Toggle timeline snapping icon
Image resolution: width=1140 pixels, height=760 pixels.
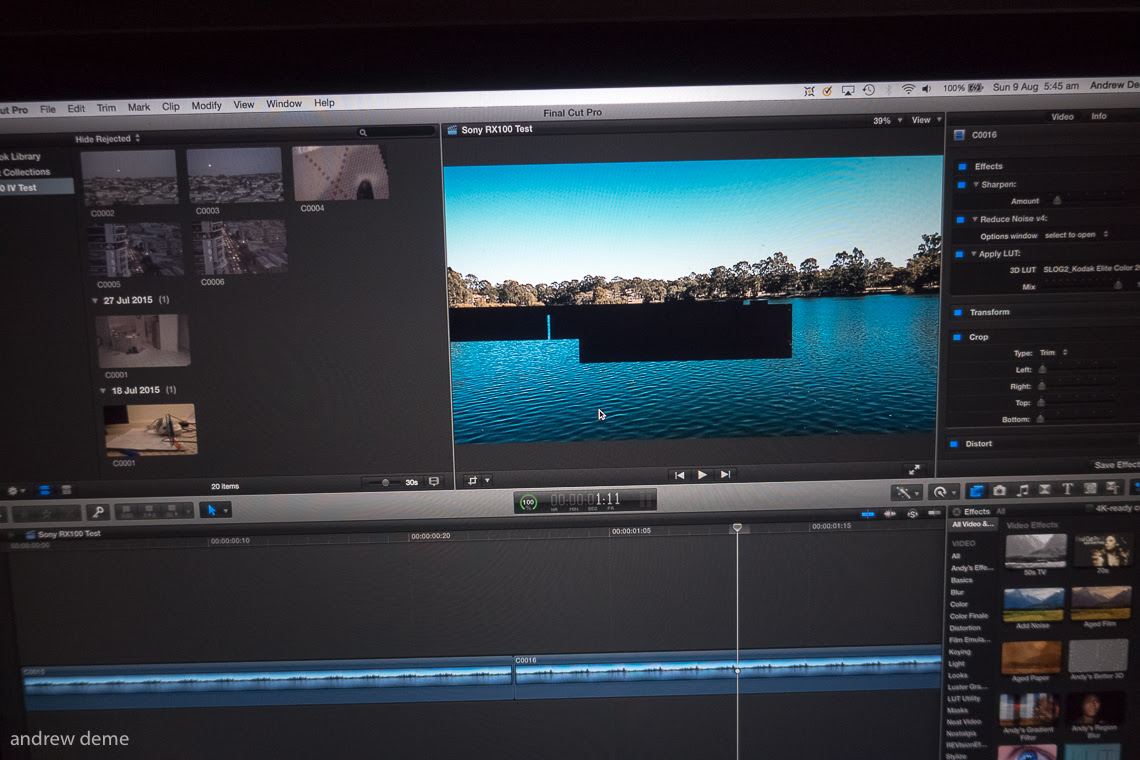[x=934, y=513]
